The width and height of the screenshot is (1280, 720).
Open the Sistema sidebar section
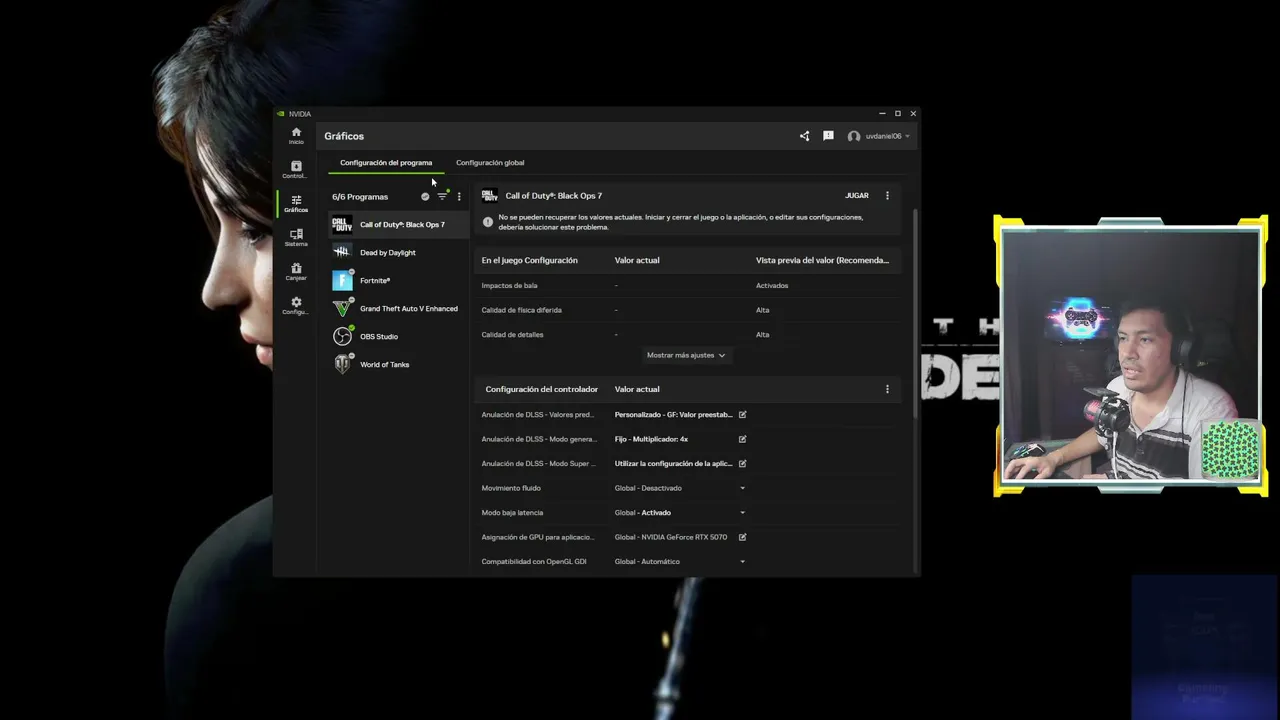tap(296, 238)
